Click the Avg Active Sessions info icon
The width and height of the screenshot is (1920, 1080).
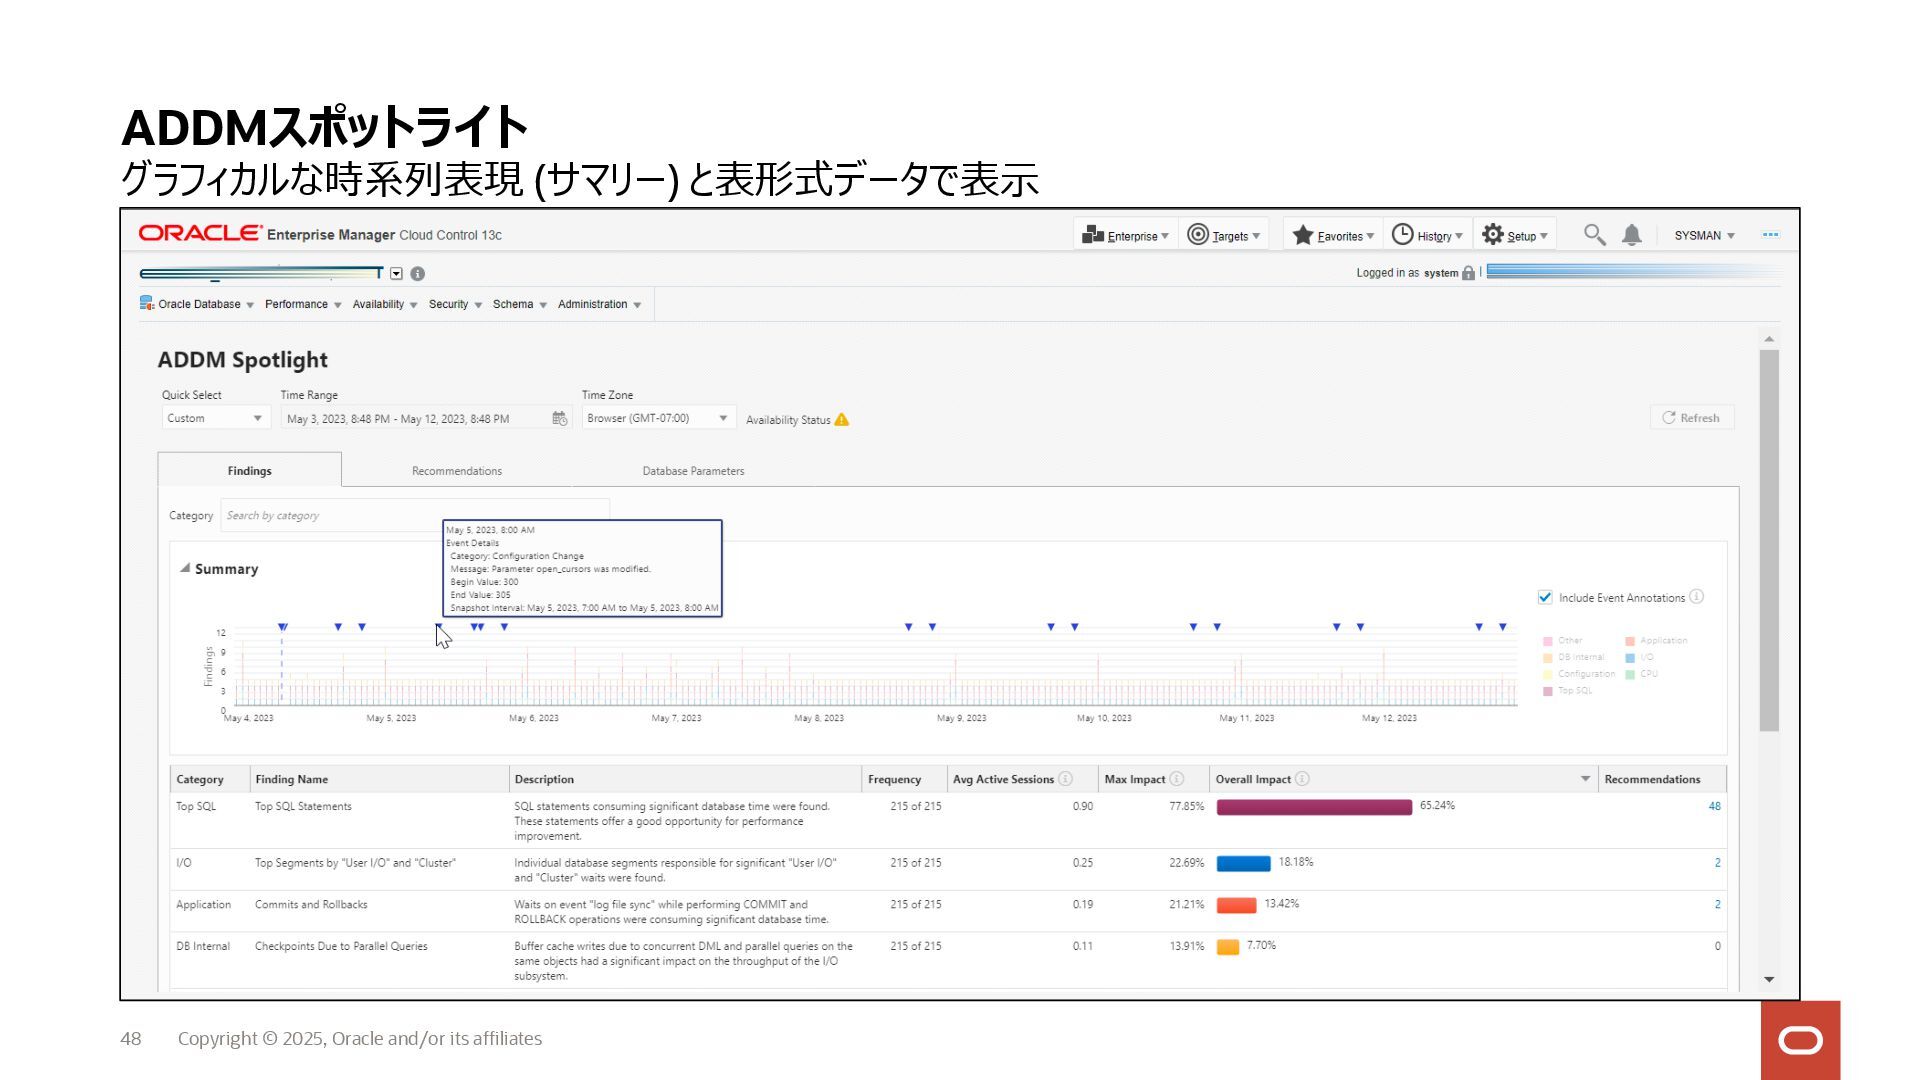pos(1066,779)
